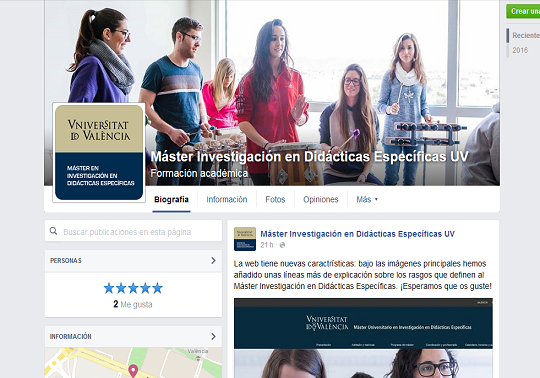Click the green Crear una button
Viewport: 540px width, 378px height.
click(x=523, y=11)
